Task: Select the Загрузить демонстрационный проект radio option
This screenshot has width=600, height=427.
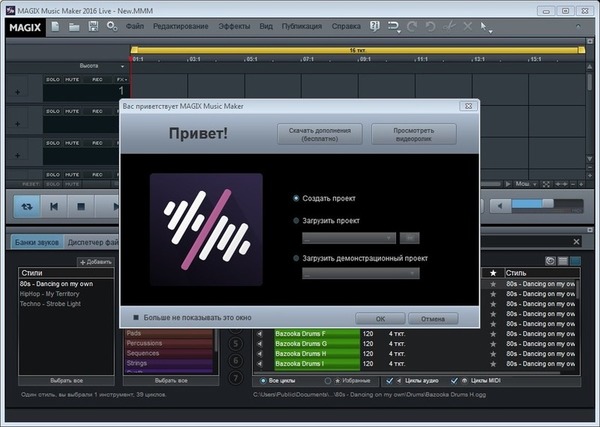Action: coord(296,257)
